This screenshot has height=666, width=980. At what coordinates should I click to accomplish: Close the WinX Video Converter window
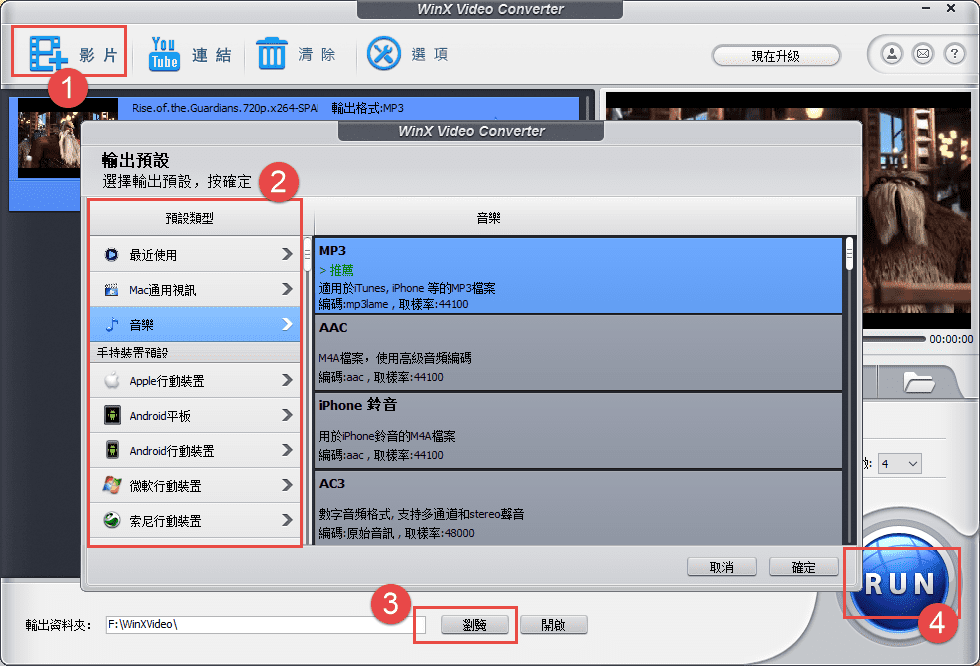pos(951,8)
